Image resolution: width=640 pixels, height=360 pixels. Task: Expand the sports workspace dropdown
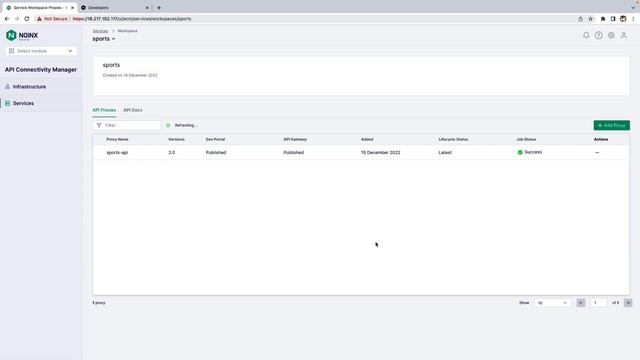tap(104, 39)
